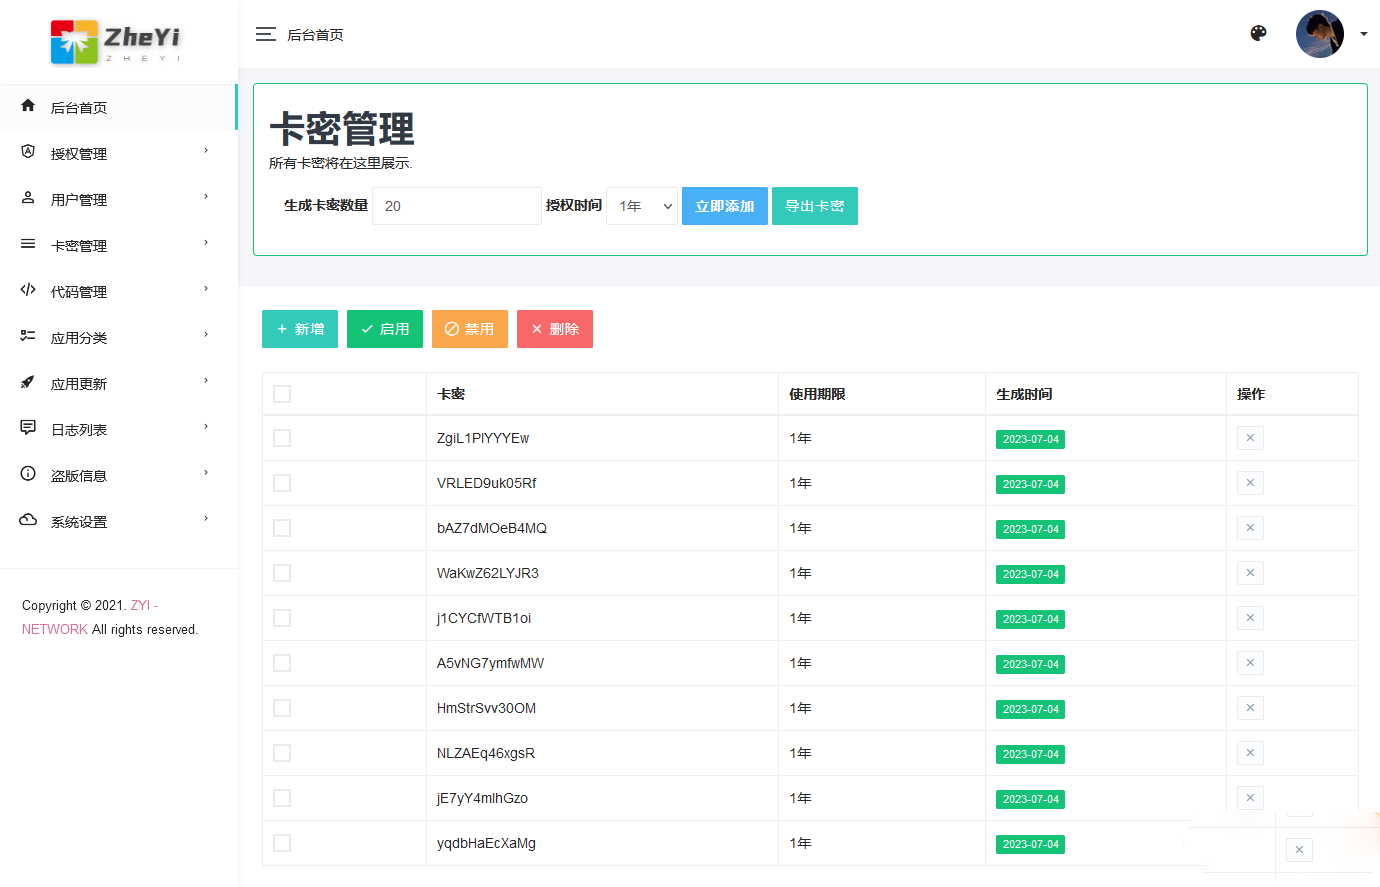Click the 导出卡密 export button
1380x887 pixels.
click(814, 206)
